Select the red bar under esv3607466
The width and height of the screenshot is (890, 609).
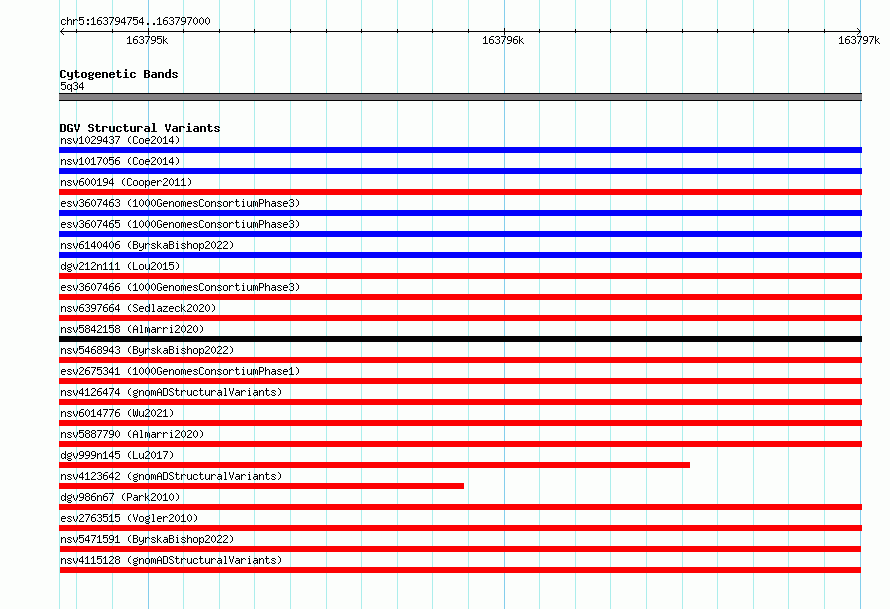tap(460, 297)
